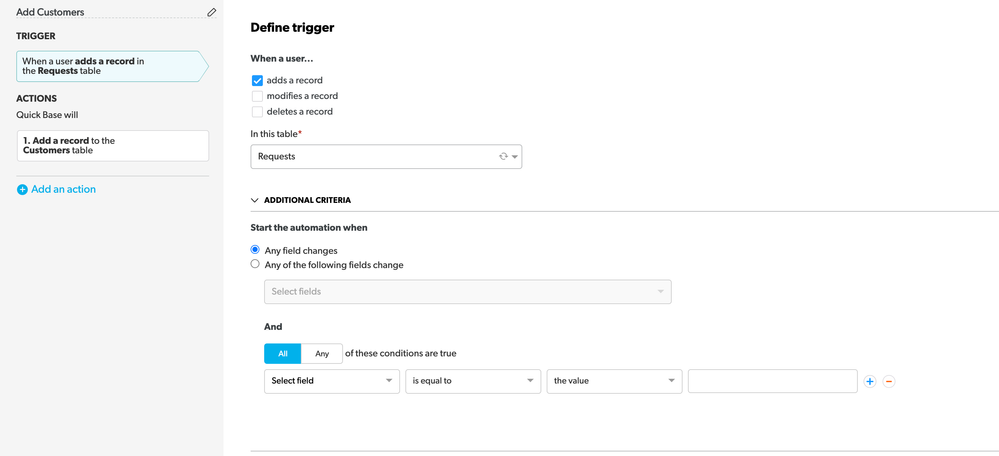Screen dimensions: 999x456
Task: Click the orange minus icon to remove condition
Action: click(x=889, y=381)
